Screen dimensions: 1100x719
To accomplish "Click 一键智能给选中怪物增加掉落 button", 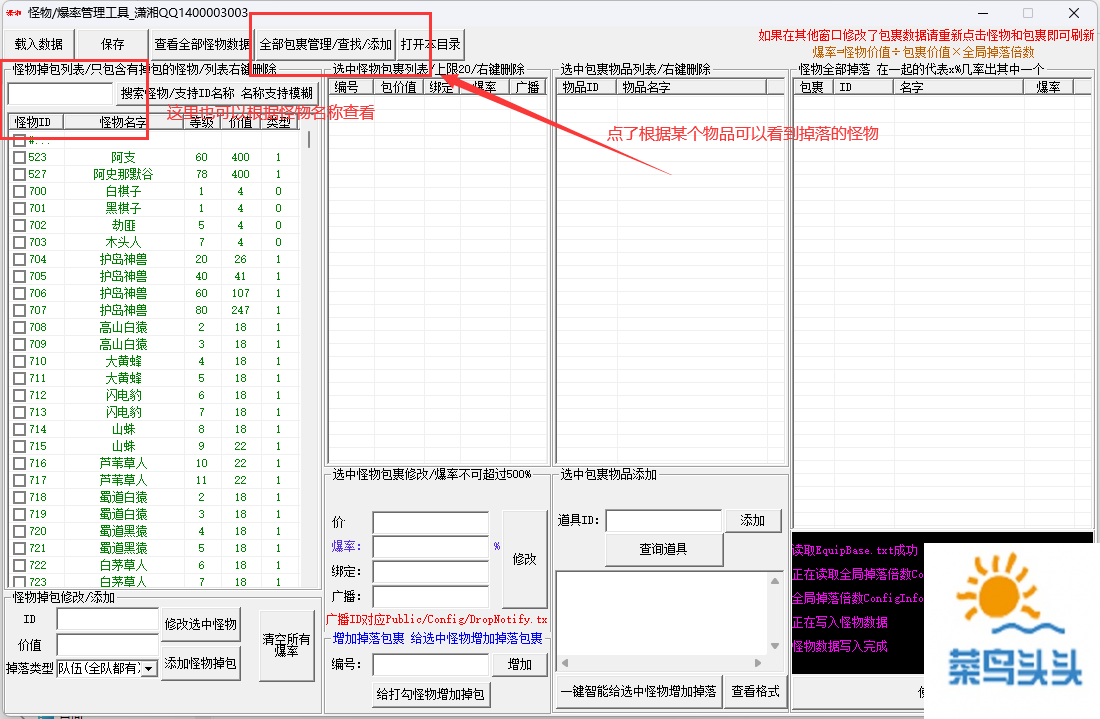I will pyautogui.click(x=638, y=692).
